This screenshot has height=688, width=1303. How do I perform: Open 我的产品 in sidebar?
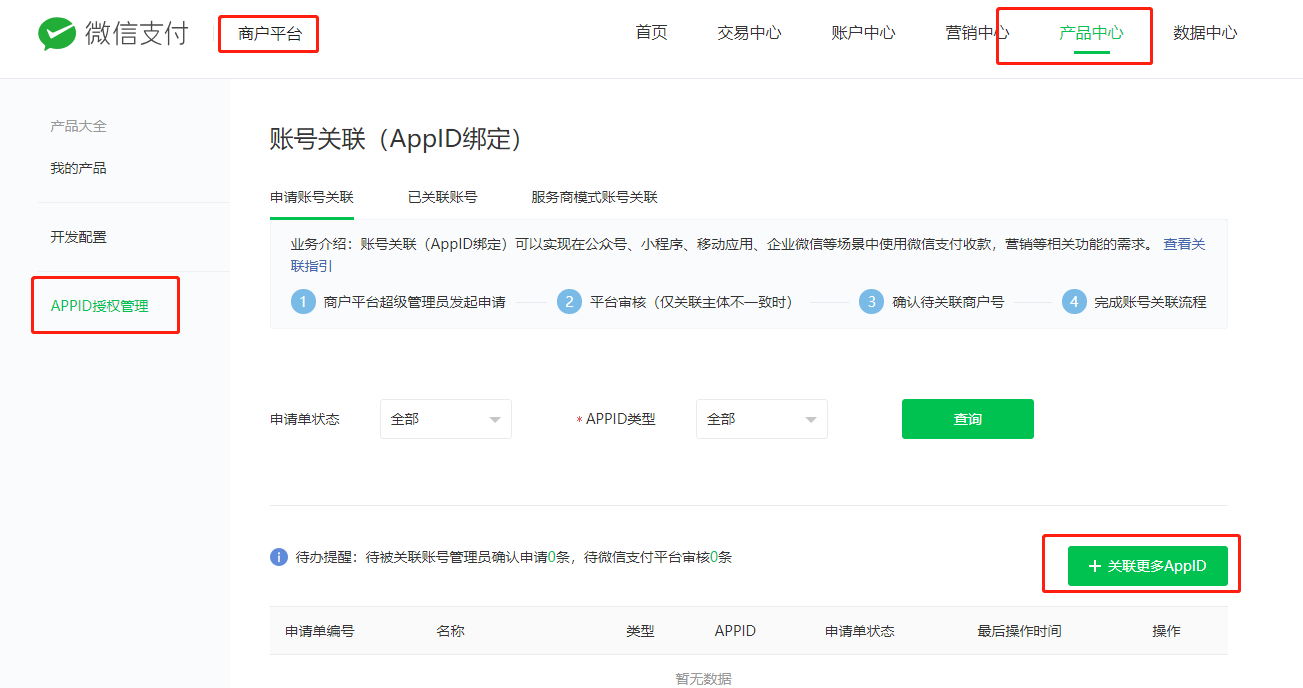78,168
